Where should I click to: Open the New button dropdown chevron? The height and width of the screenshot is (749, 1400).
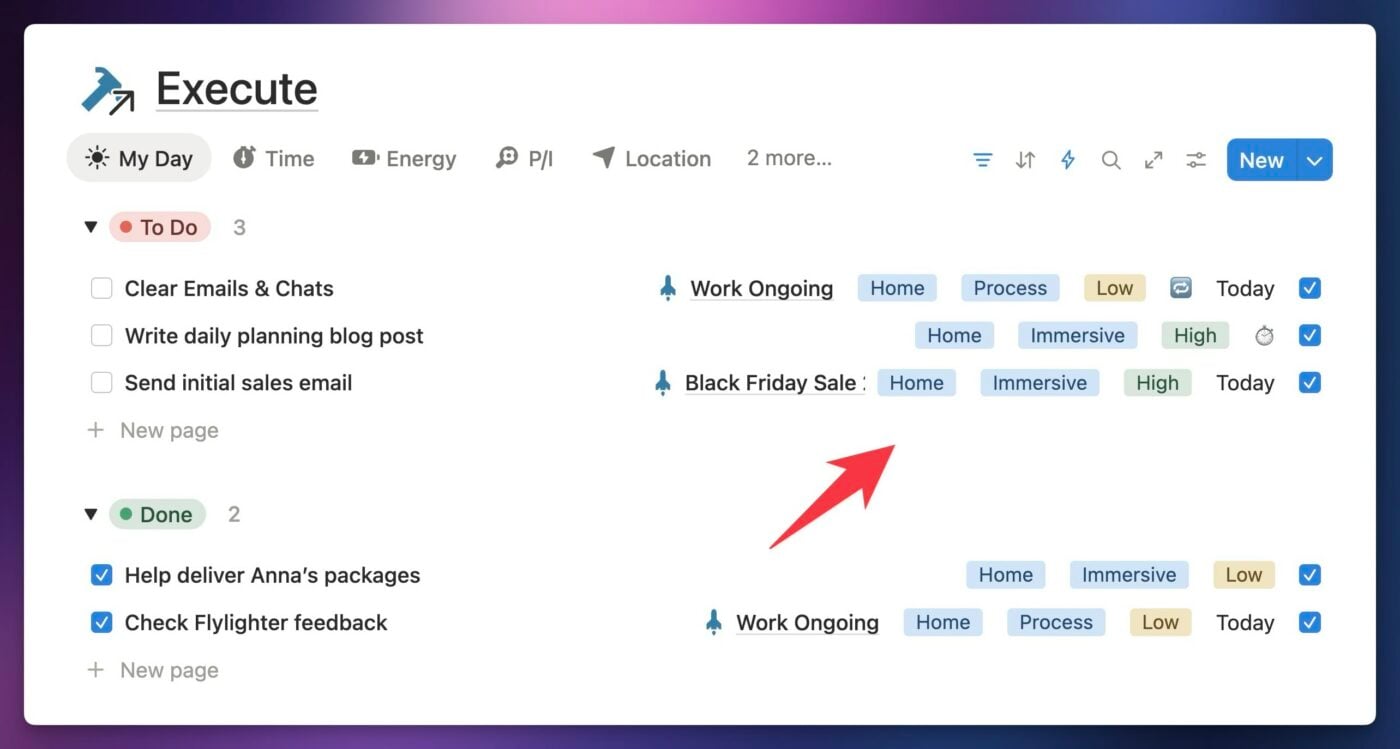pyautogui.click(x=1311, y=159)
